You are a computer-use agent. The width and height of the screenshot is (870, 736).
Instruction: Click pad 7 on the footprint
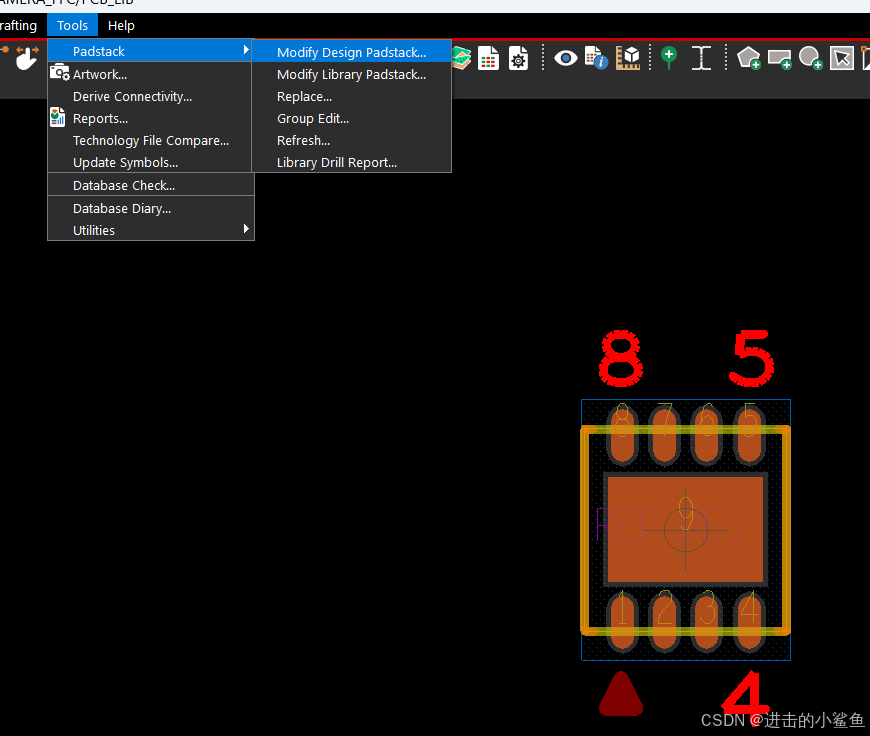pyautogui.click(x=665, y=435)
